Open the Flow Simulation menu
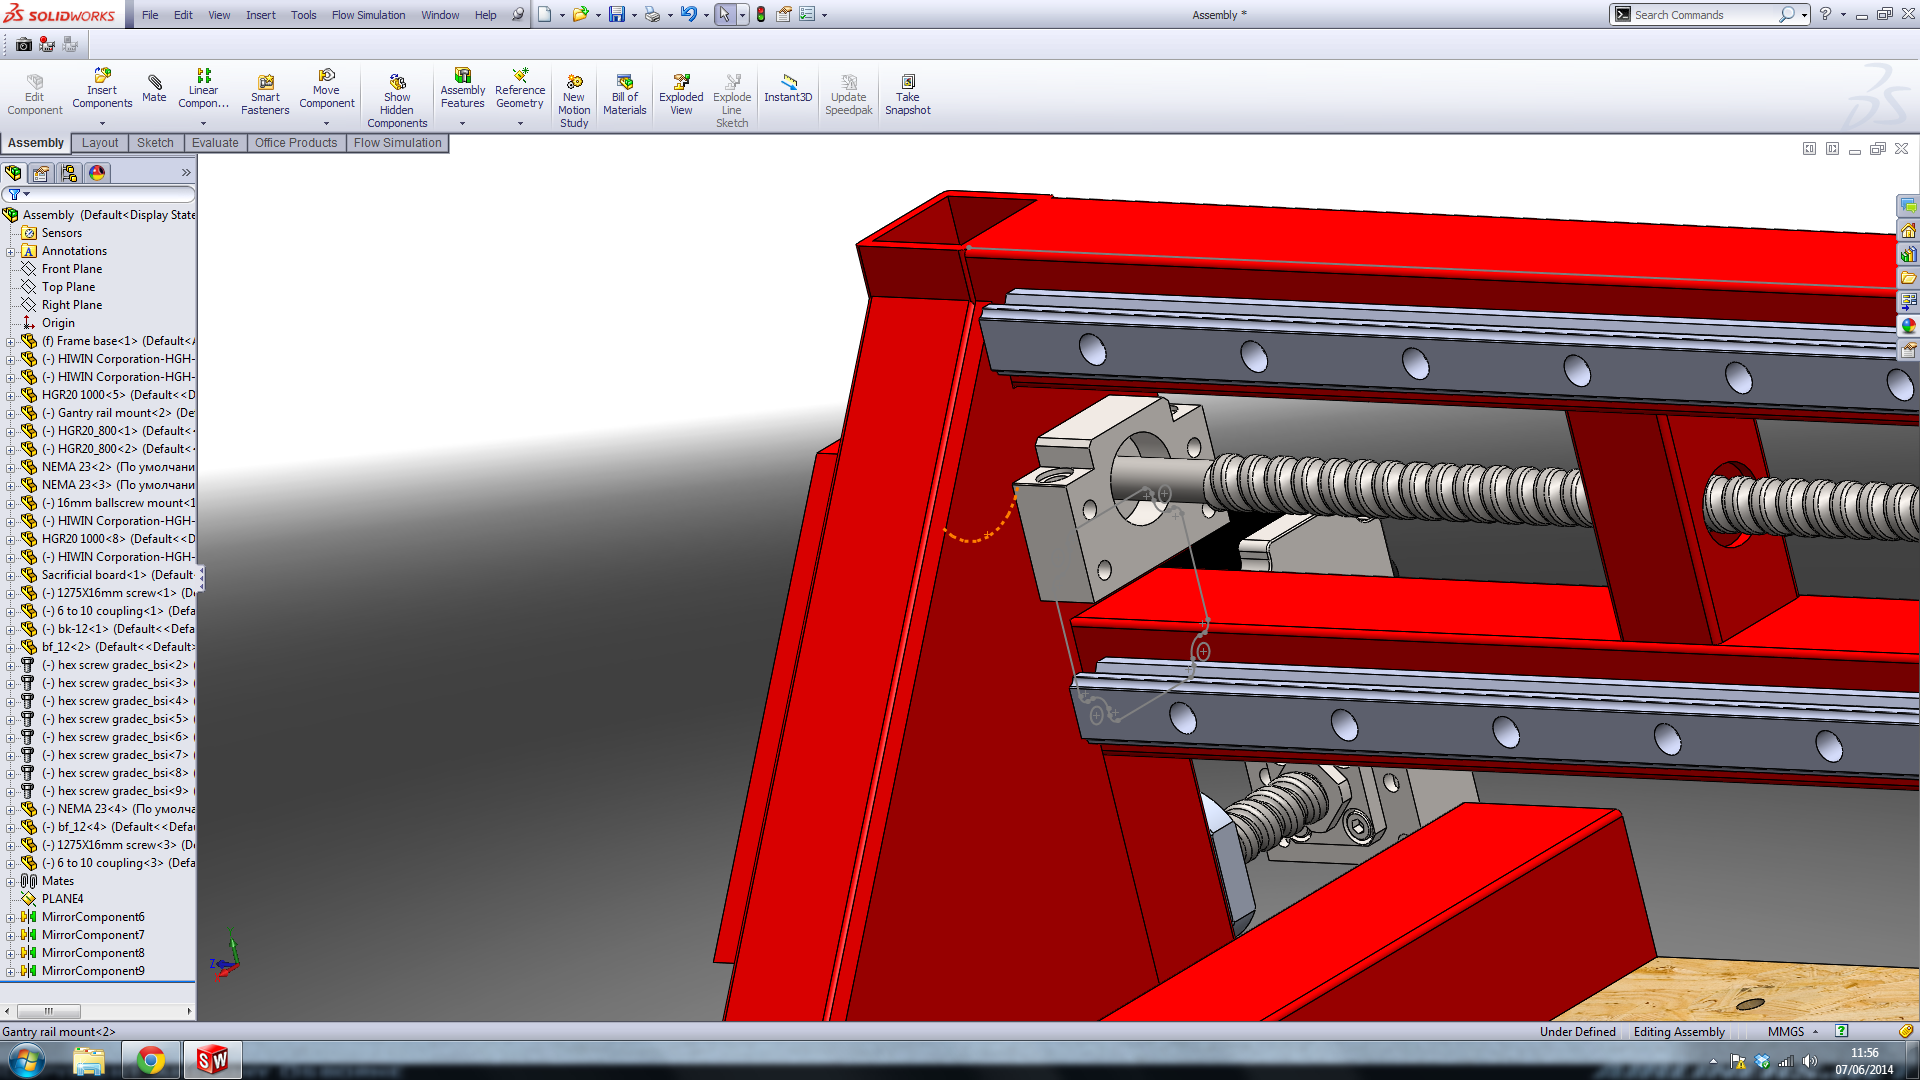This screenshot has height=1080, width=1920. point(368,15)
